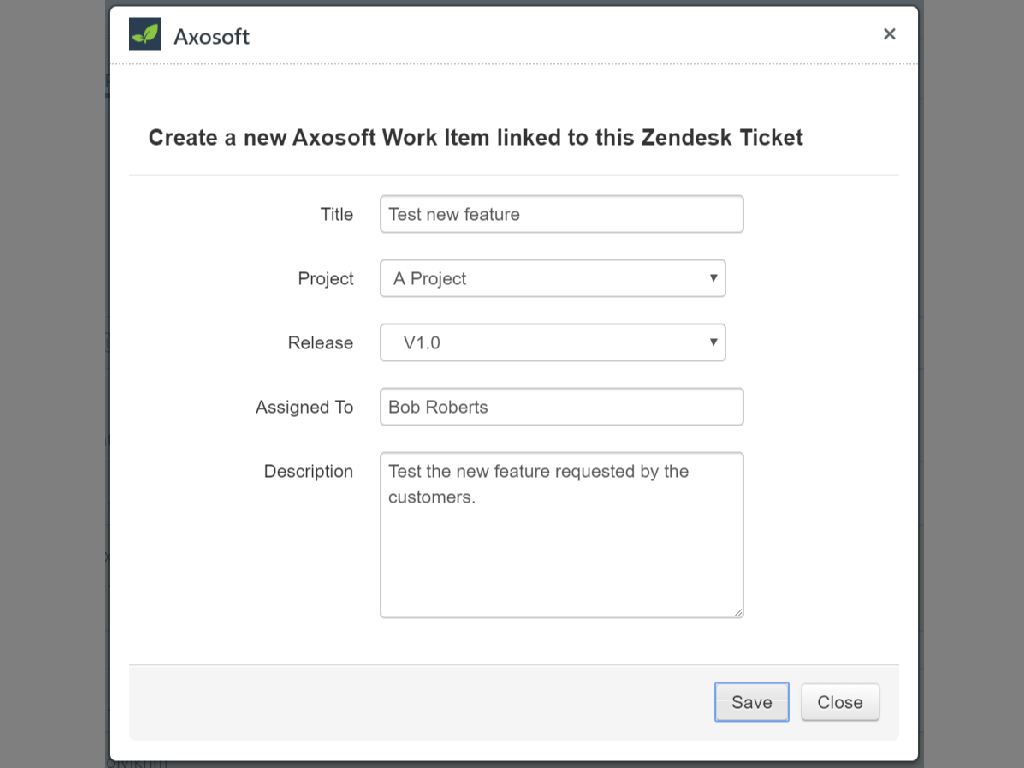The width and height of the screenshot is (1024, 768).
Task: Open the Project dropdown showing A Project
Action: (x=552, y=278)
